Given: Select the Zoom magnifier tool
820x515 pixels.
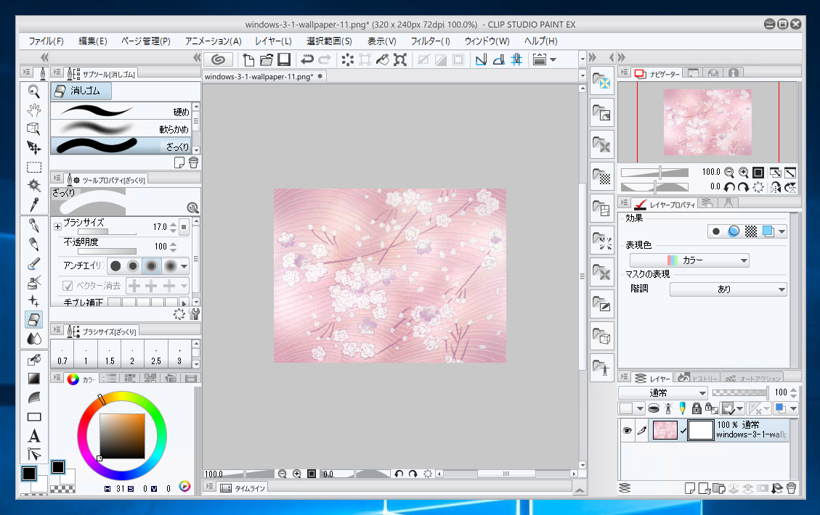Looking at the screenshot, I should coord(34,91).
